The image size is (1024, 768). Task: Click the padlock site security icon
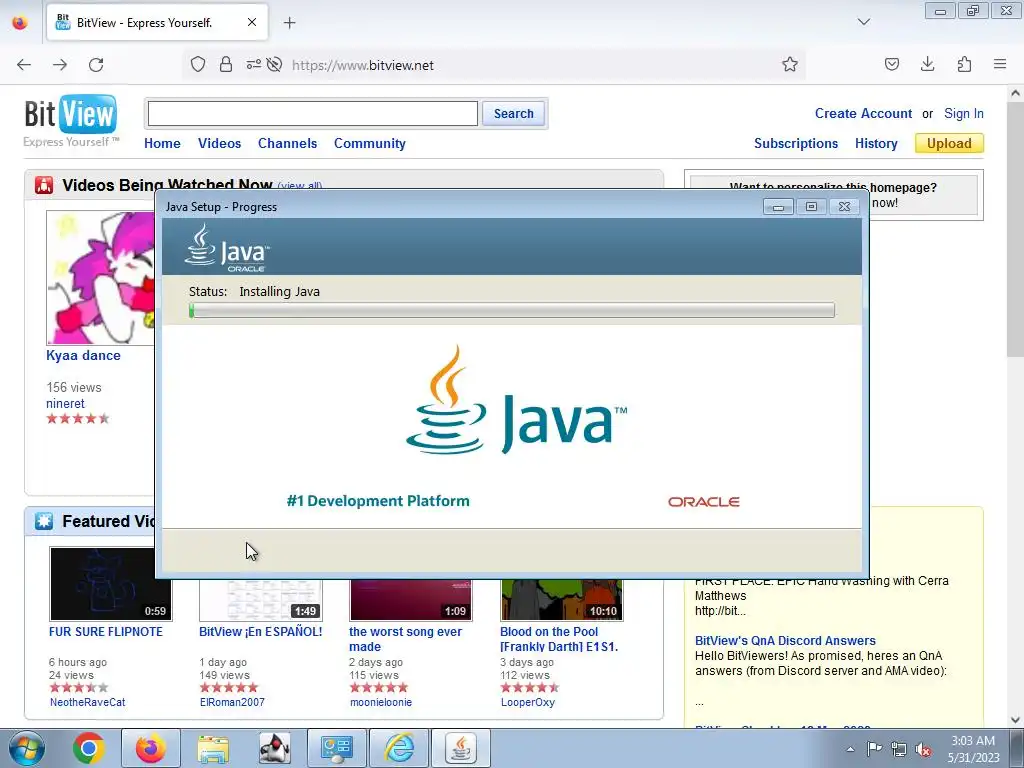point(226,65)
